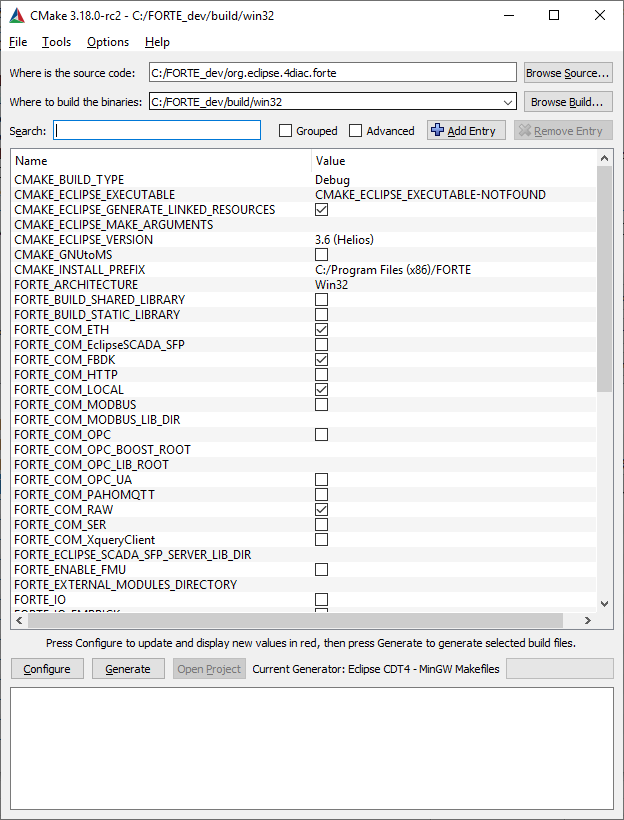Select the FORTE_COM_OPC_BOOST_ROOT row
The width and height of the screenshot is (624, 820).
pos(303,450)
